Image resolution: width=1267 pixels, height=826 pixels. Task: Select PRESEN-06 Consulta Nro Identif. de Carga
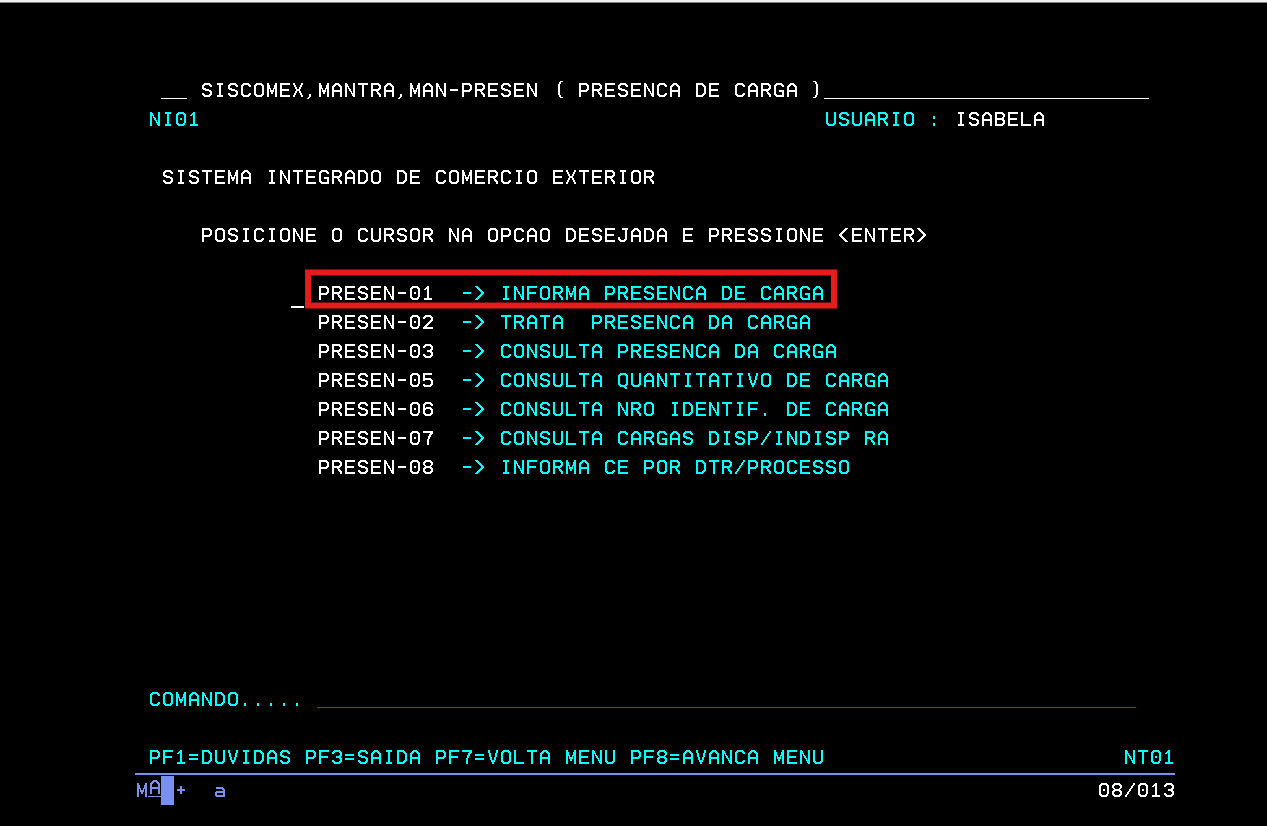coord(603,409)
